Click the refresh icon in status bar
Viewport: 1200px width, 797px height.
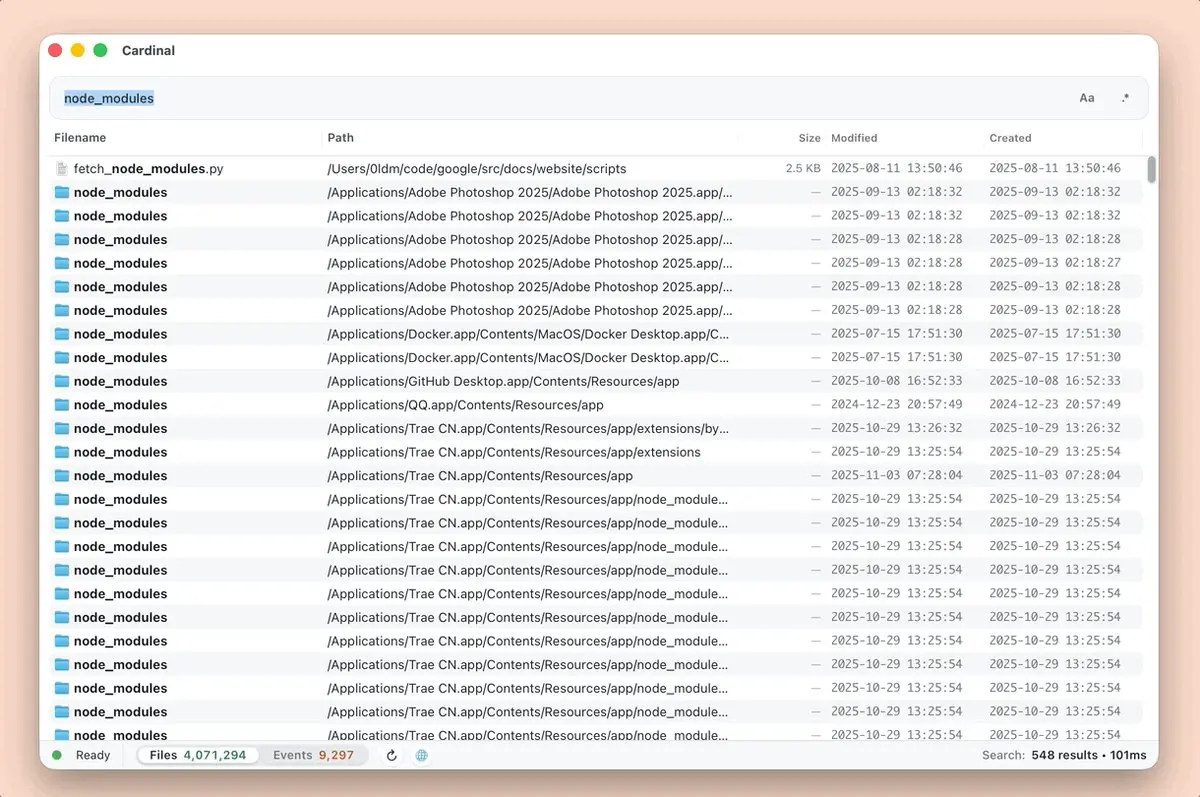coord(392,756)
